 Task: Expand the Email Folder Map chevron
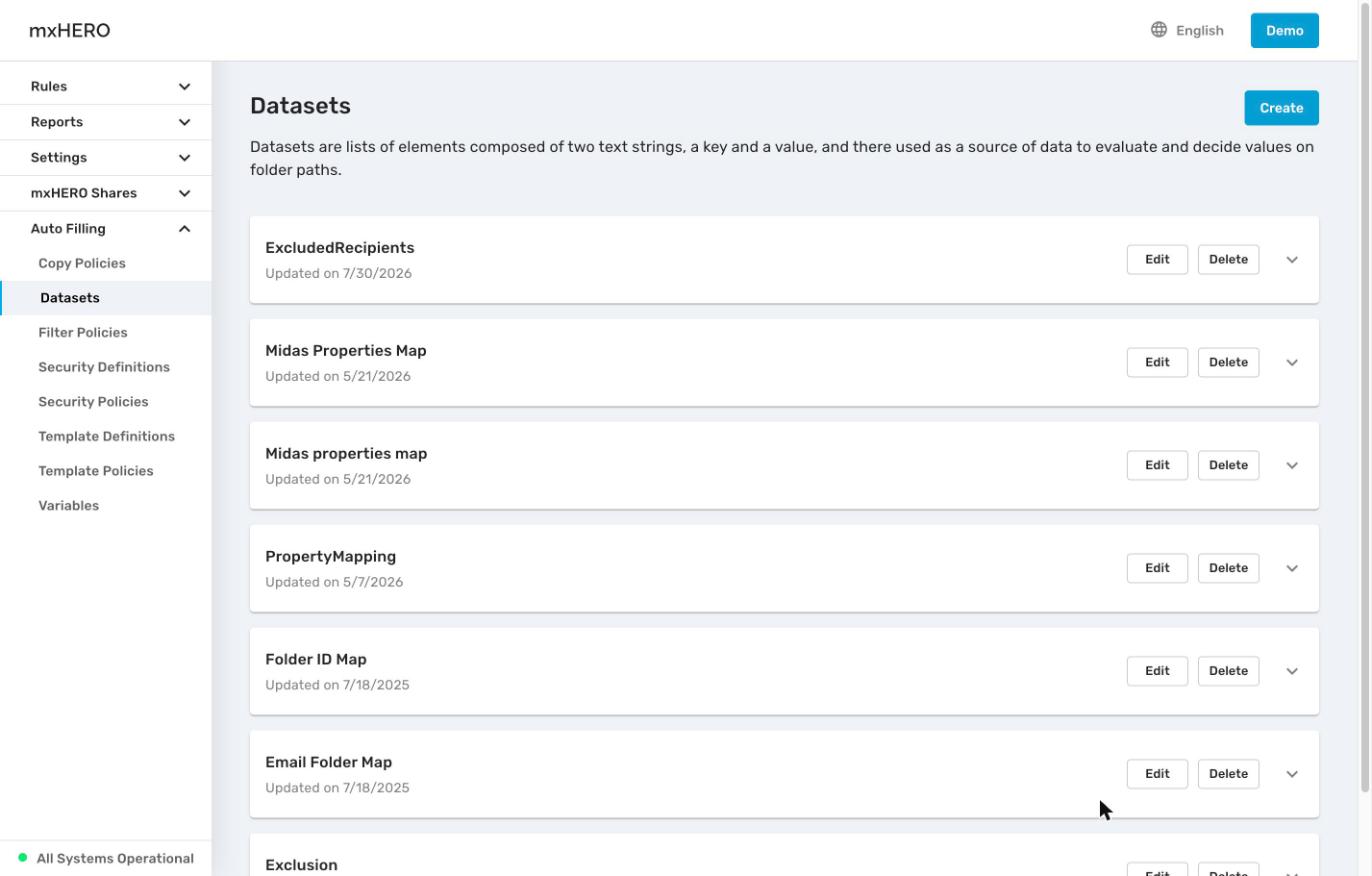(x=1292, y=775)
